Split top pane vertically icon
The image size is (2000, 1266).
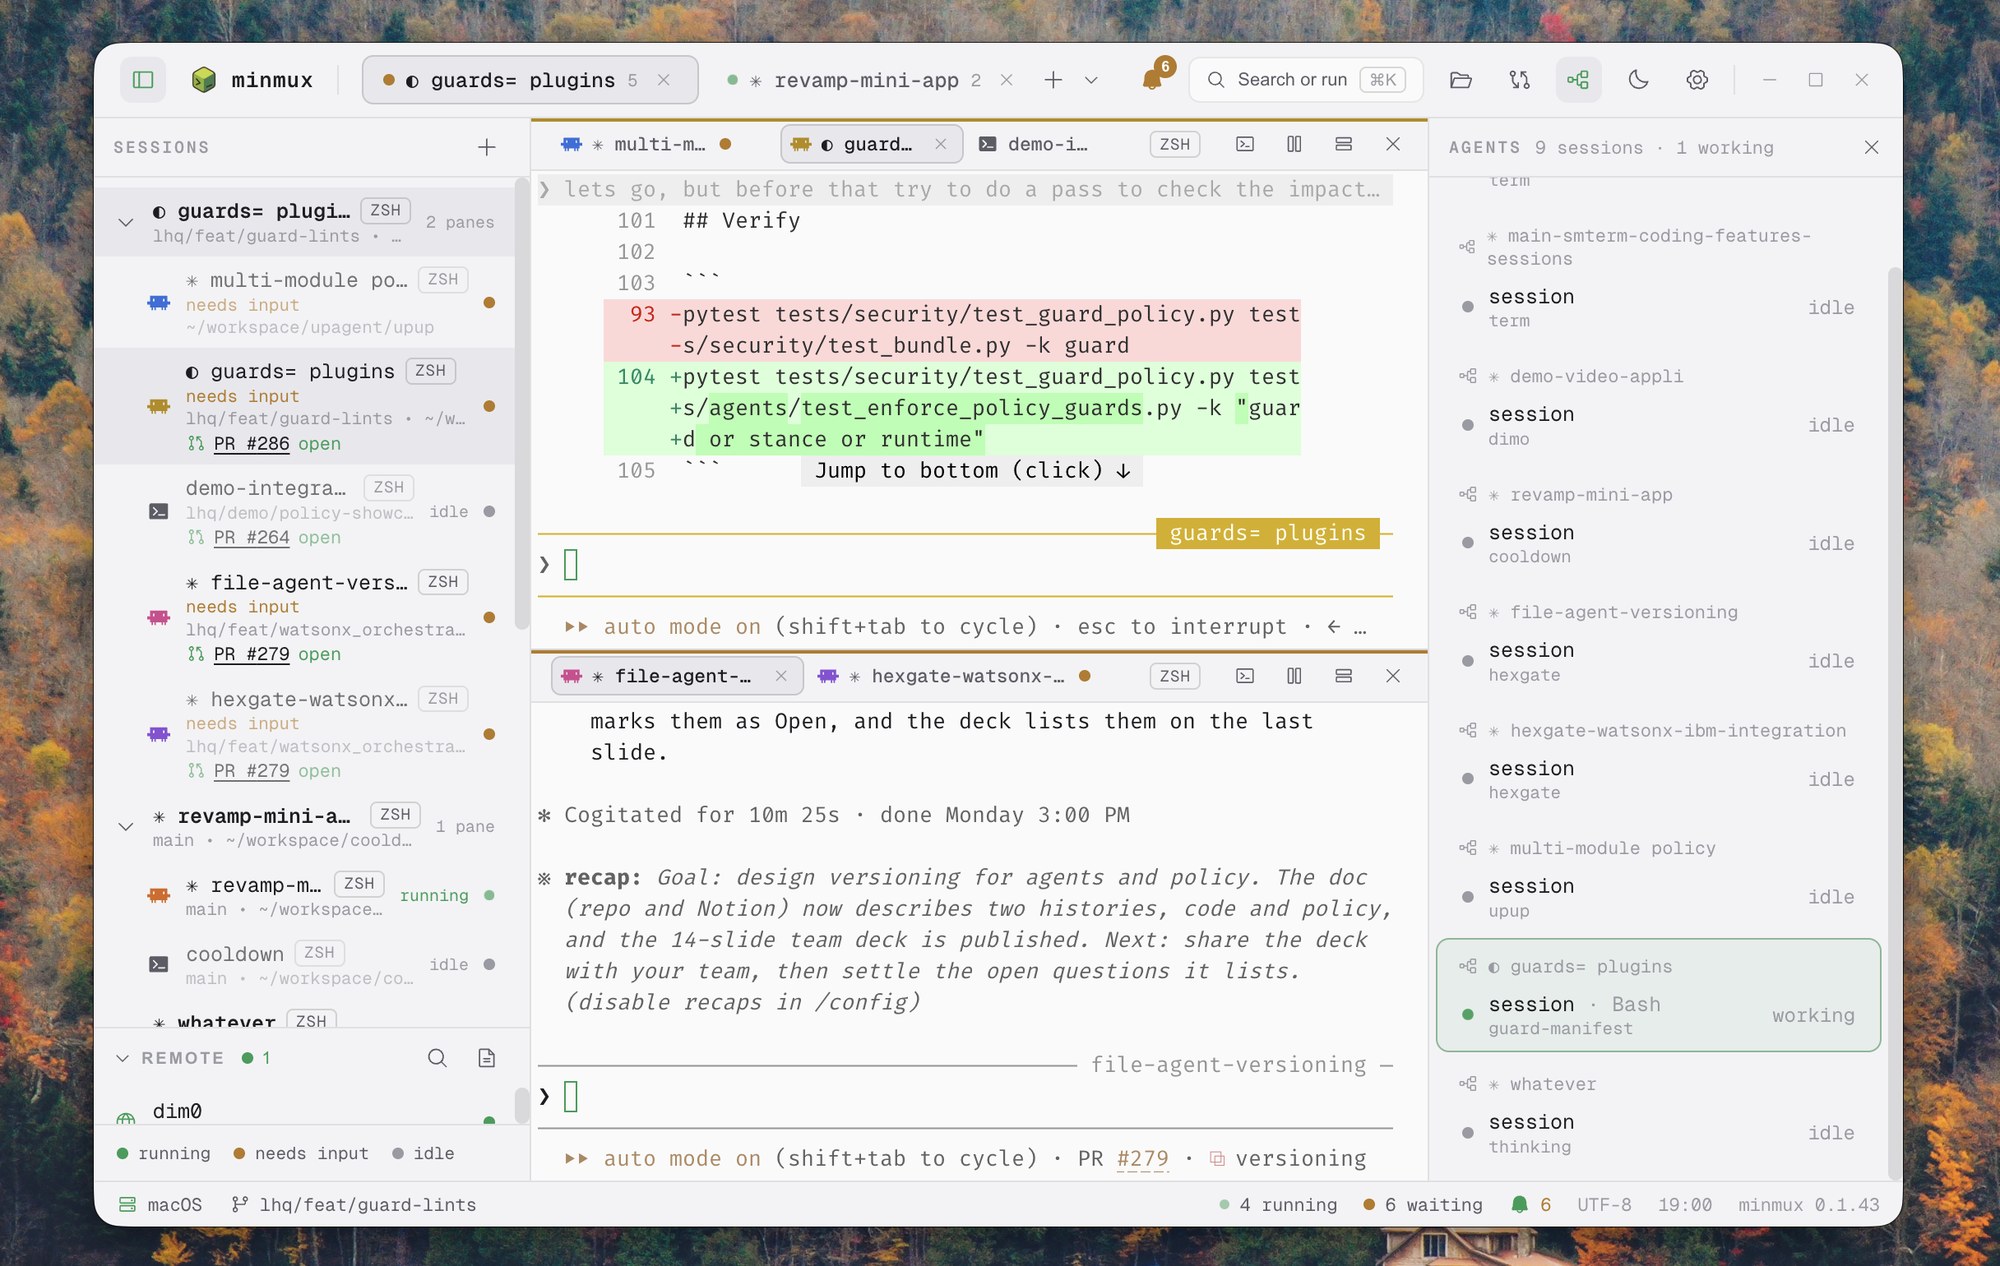[1294, 144]
